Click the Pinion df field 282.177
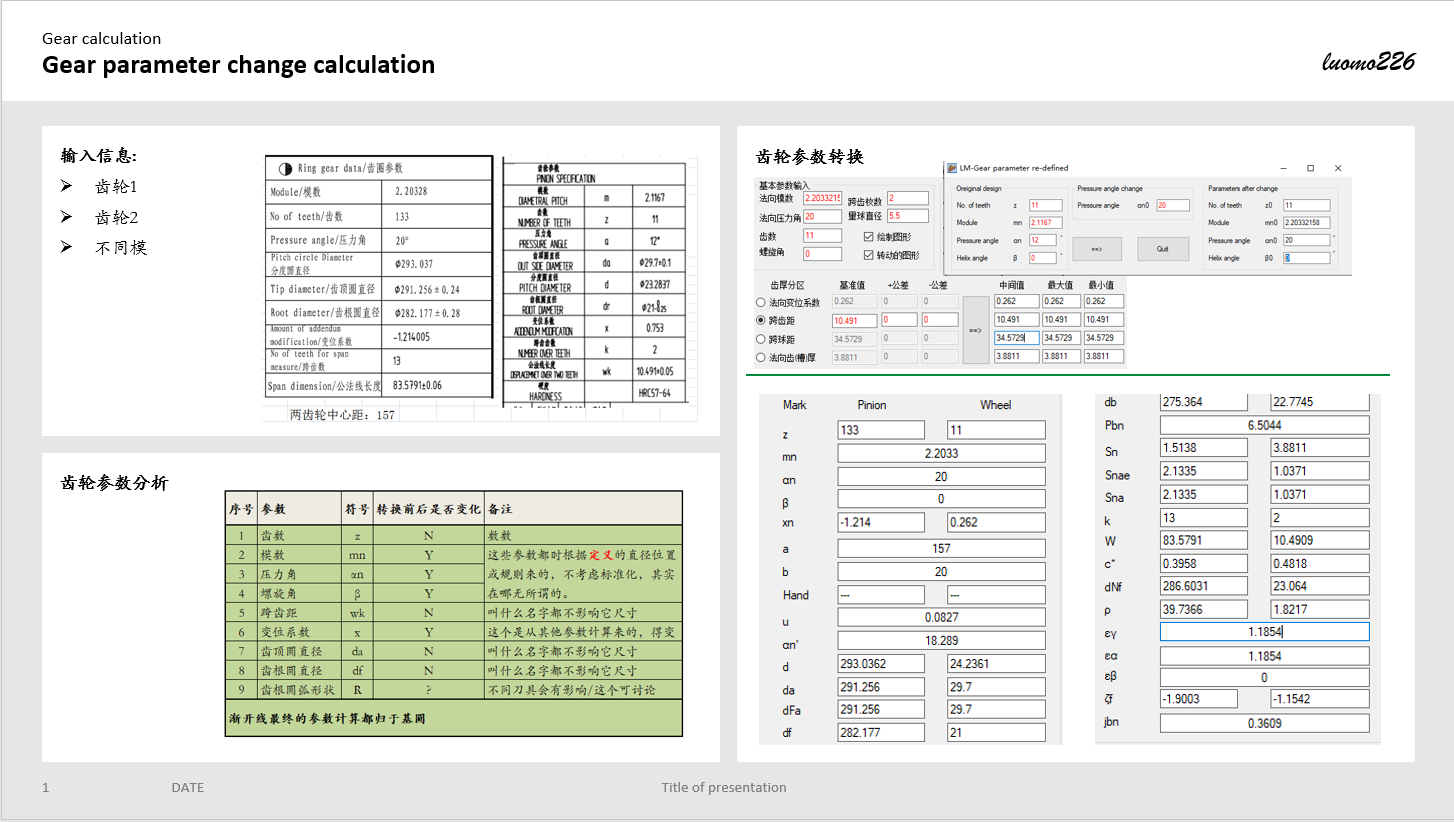Image resolution: width=1454 pixels, height=822 pixels. pos(881,733)
